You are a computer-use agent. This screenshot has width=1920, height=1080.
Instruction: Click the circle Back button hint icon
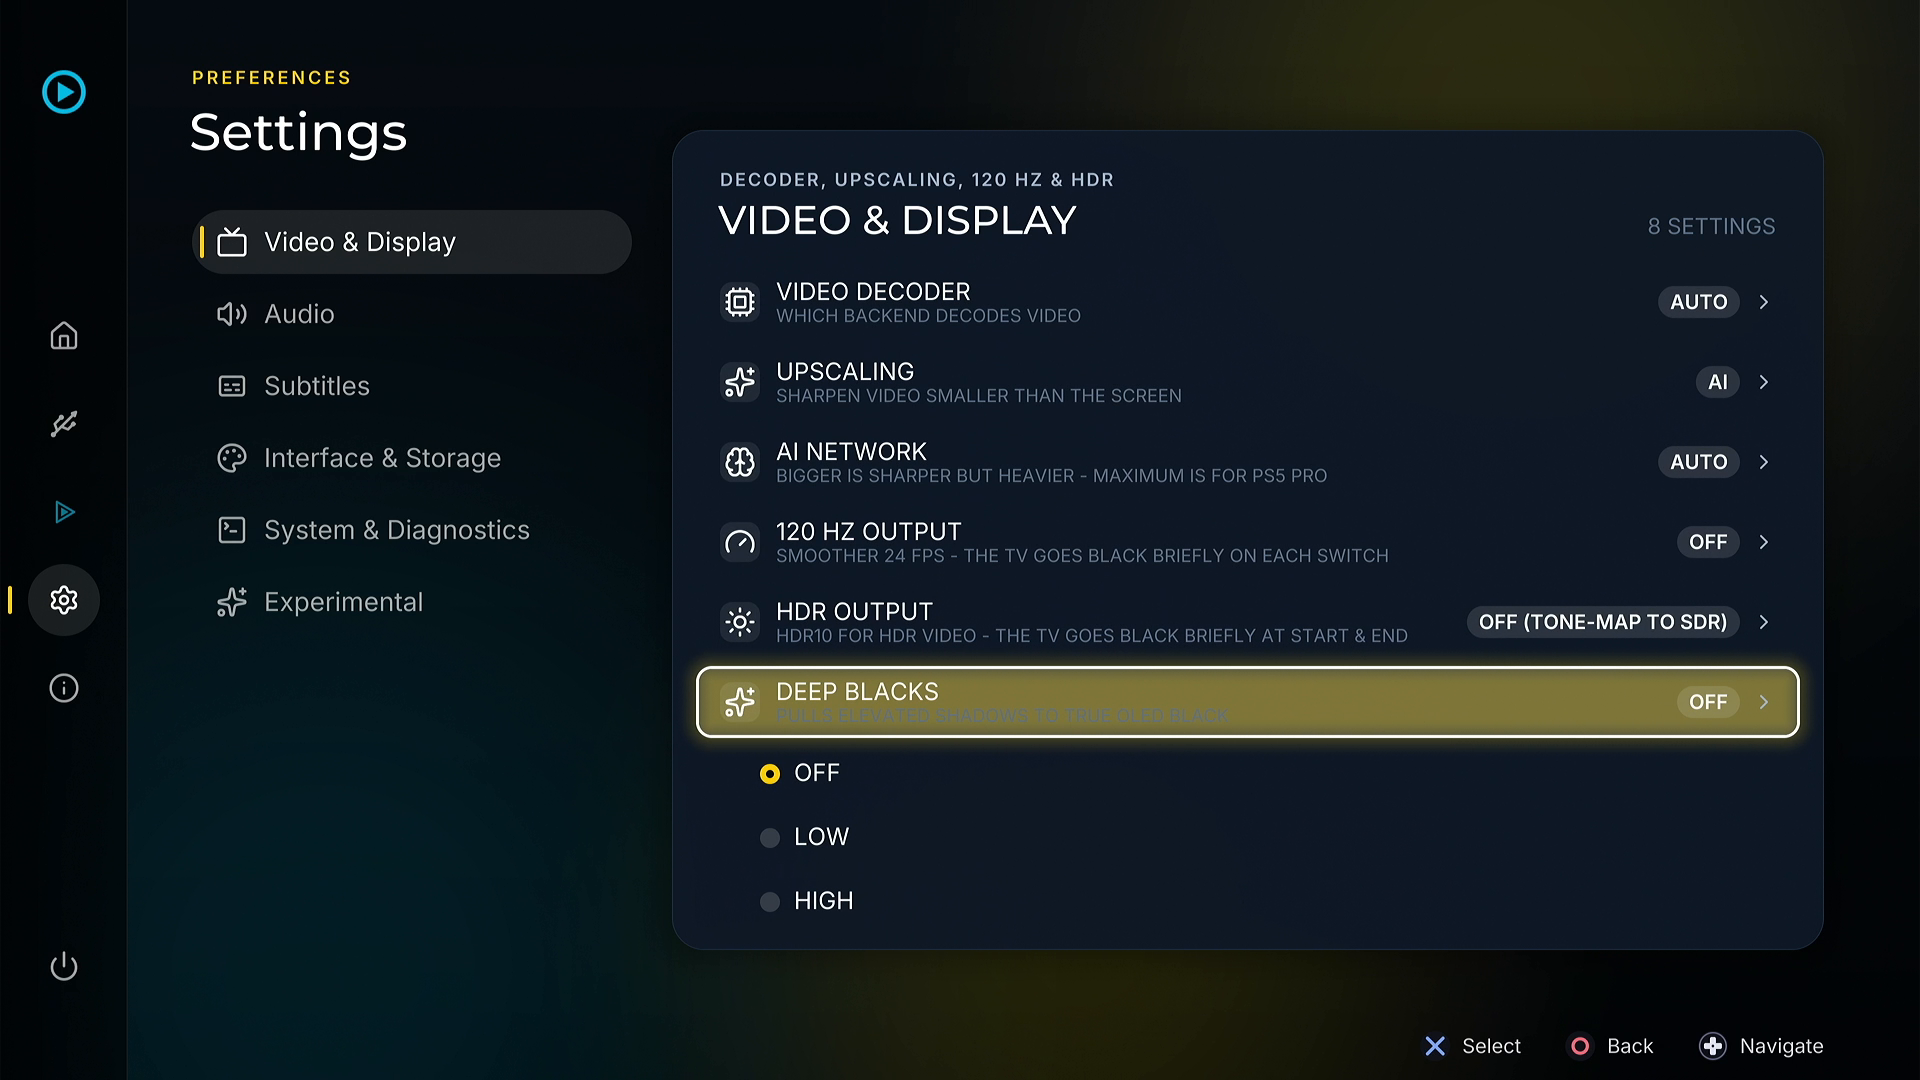tap(1580, 1046)
